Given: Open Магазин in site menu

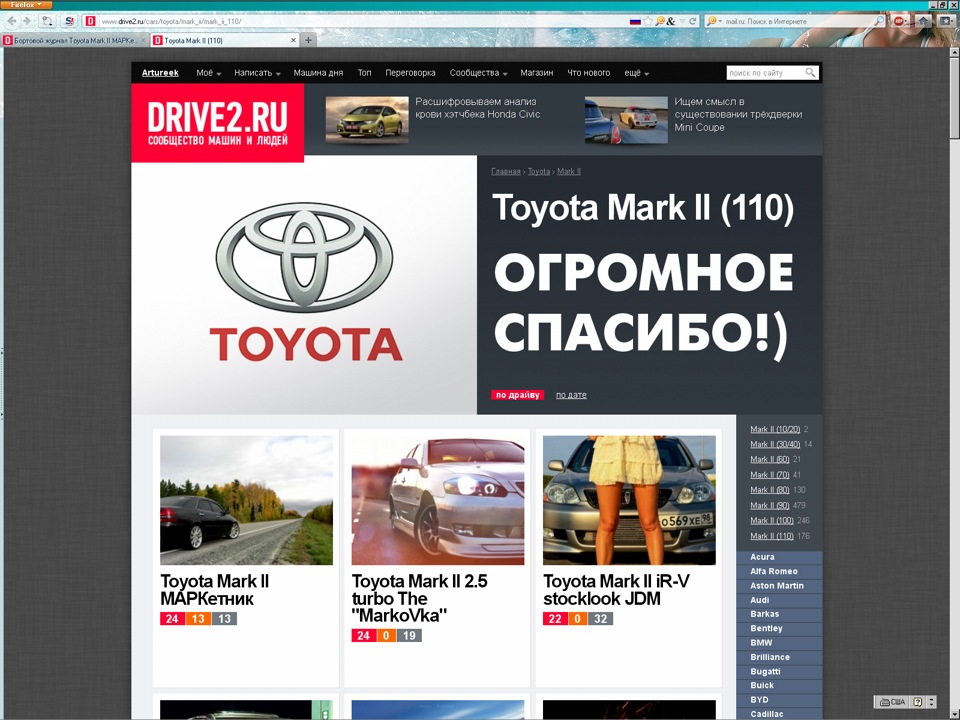Looking at the screenshot, I should (x=536, y=73).
